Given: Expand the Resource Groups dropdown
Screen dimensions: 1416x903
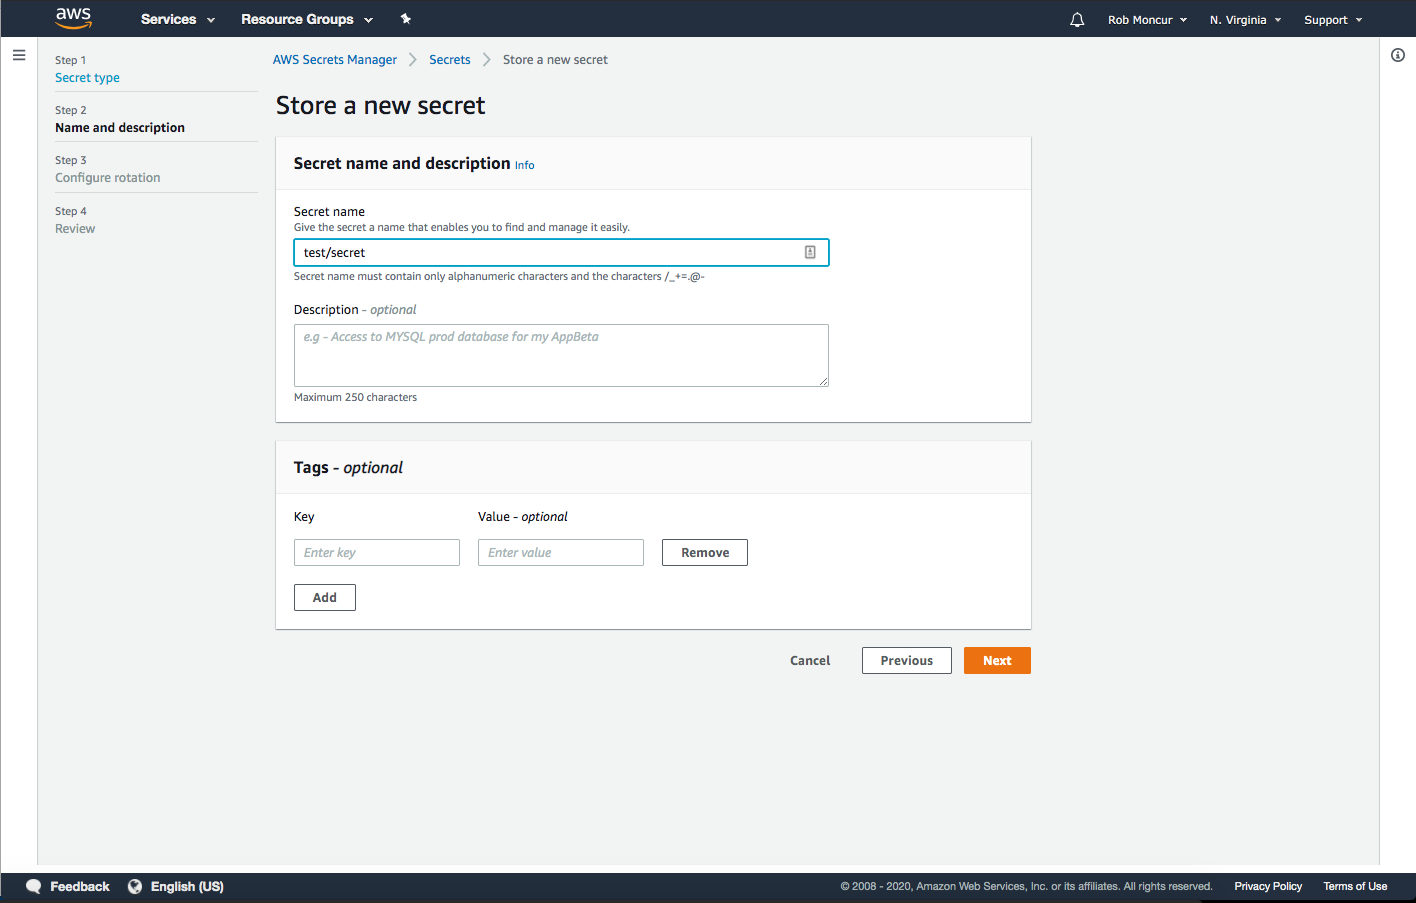Looking at the screenshot, I should (x=306, y=19).
